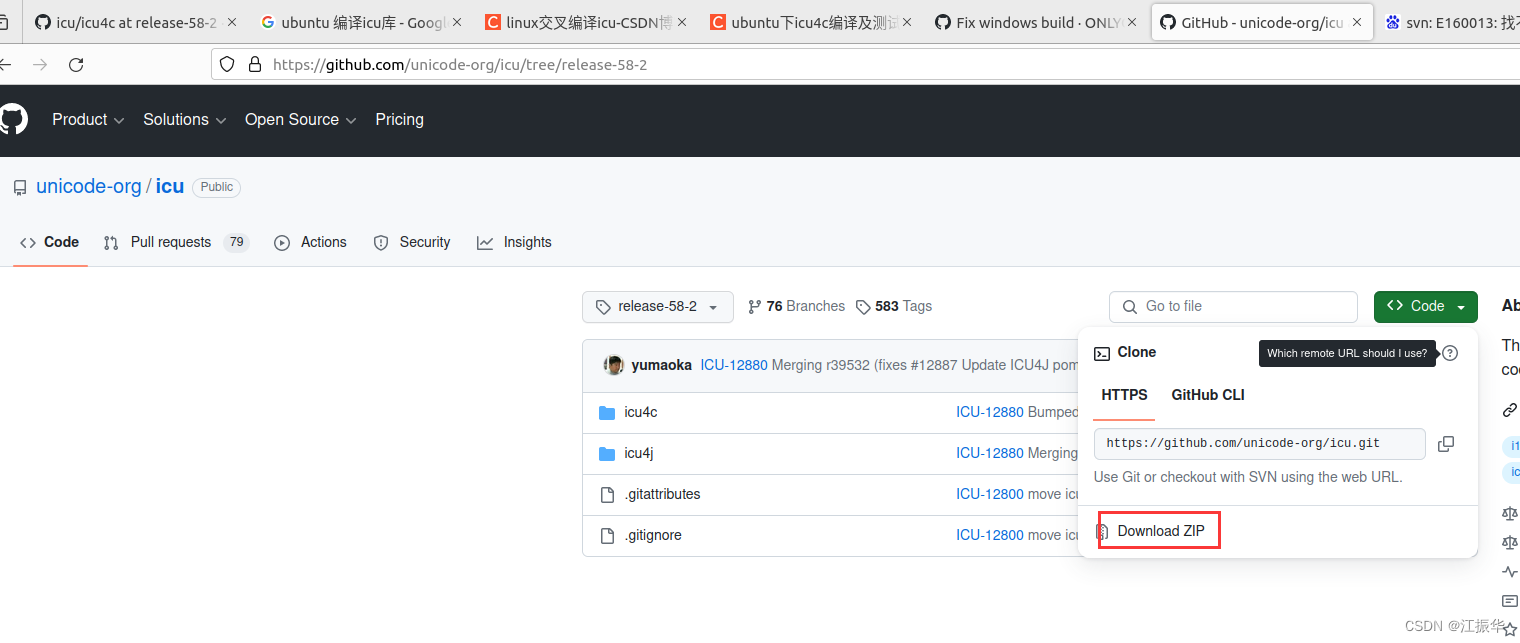Click the repository icon beside unicode-org
This screenshot has width=1520, height=643.
pos(20,187)
